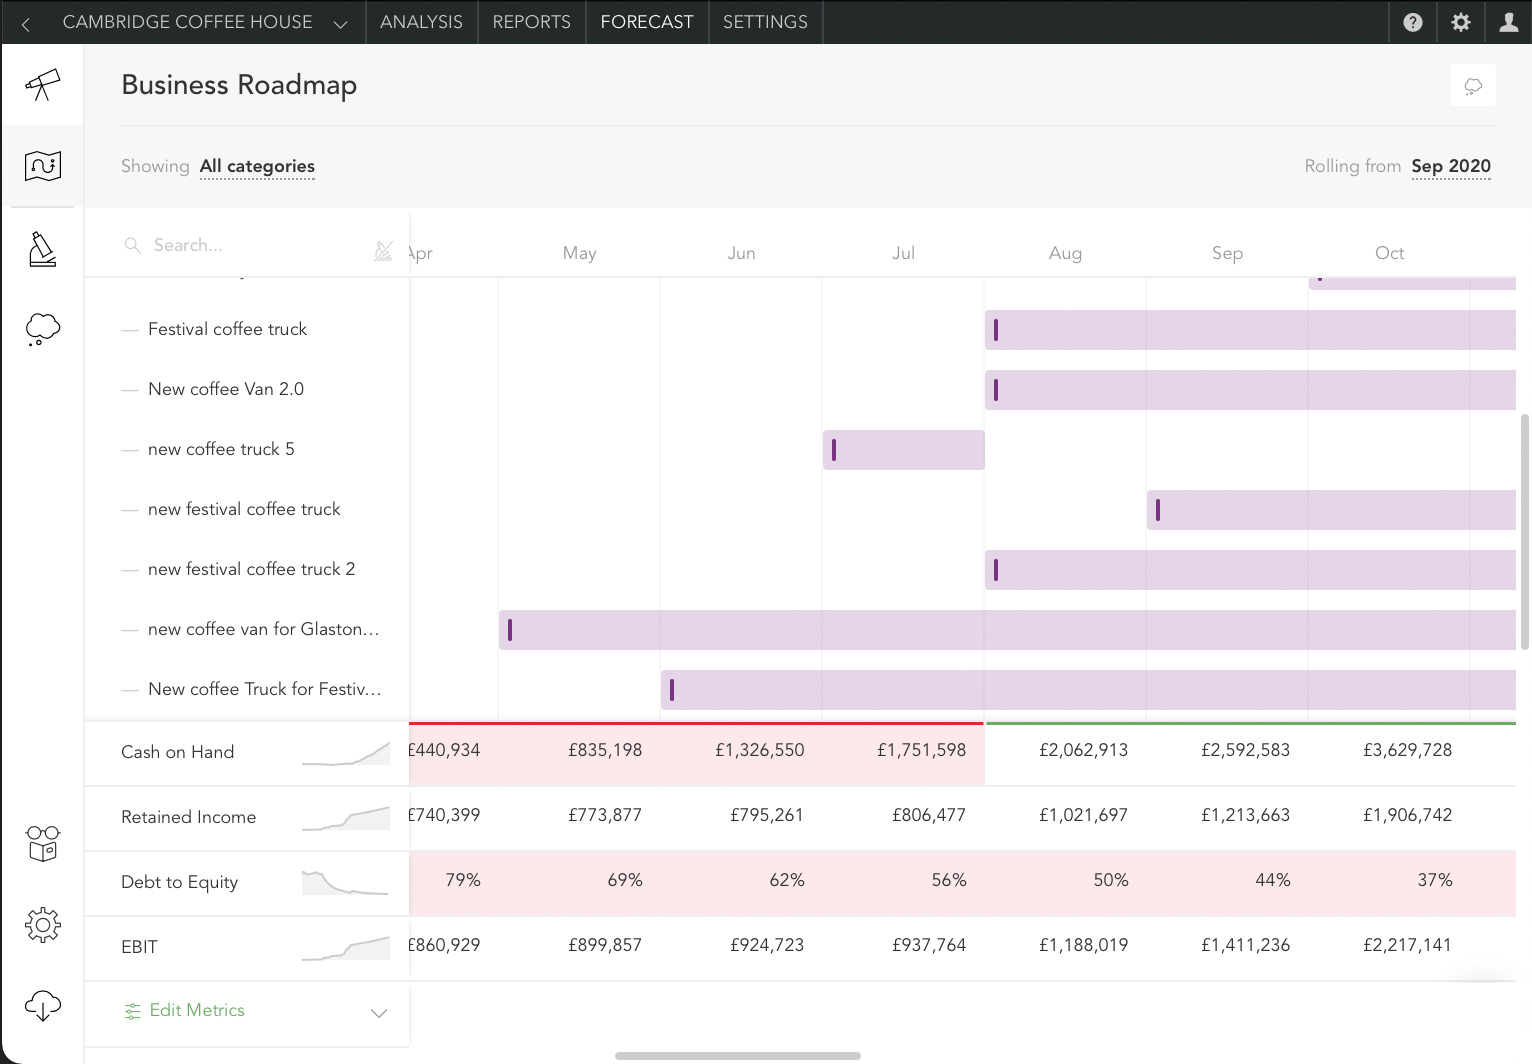This screenshot has width=1532, height=1064.
Task: Click the £3,629,728 Cash on Hand value
Action: click(x=1407, y=750)
